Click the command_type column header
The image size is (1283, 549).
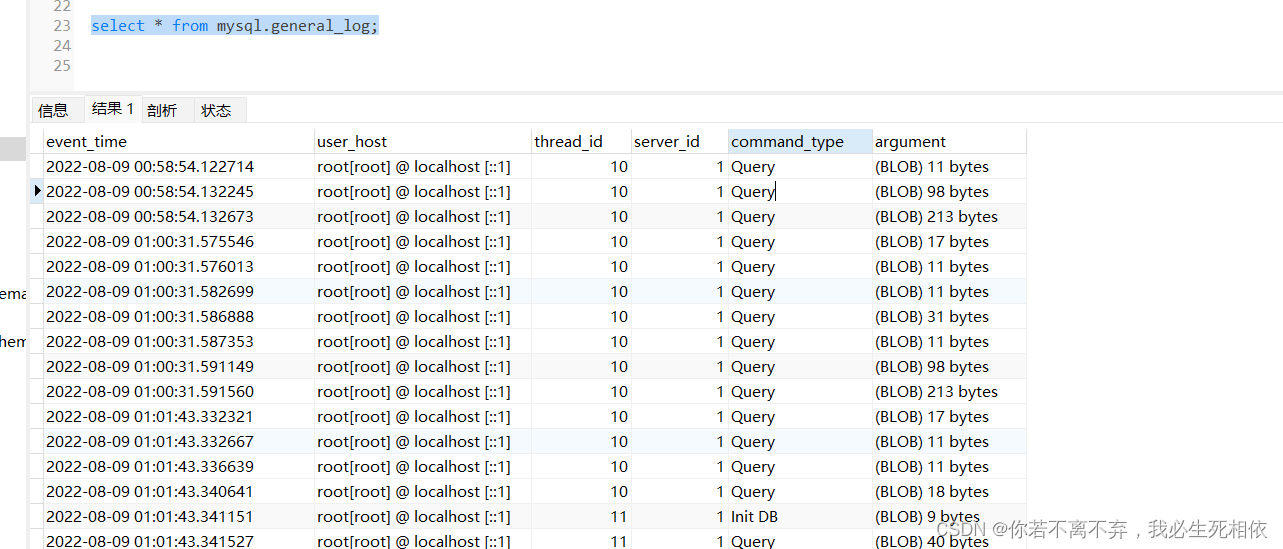click(800, 141)
